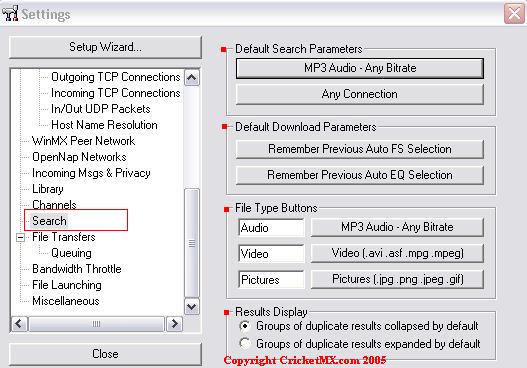Viewport: 527px width, 368px height.
Task: Select the Search tree item
Action: tap(49, 221)
